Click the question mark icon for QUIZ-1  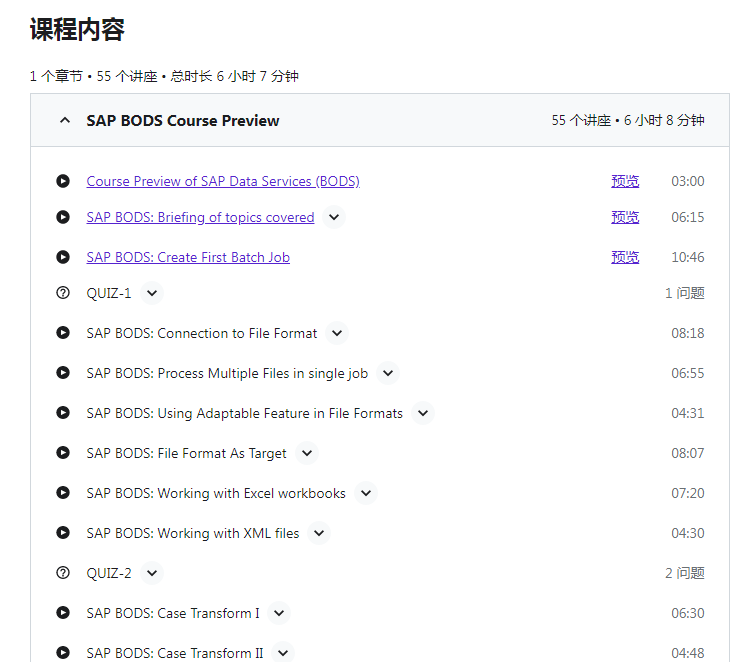(x=63, y=293)
